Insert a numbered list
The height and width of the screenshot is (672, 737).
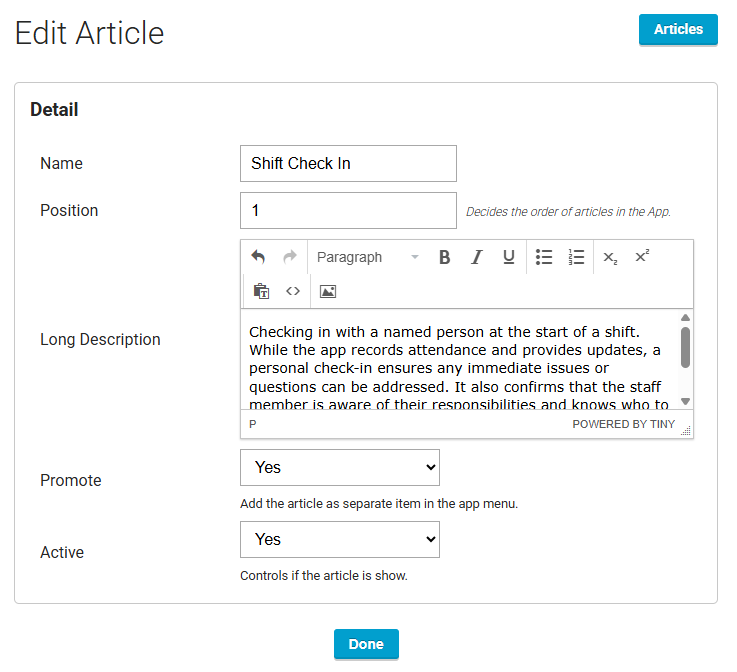576,257
